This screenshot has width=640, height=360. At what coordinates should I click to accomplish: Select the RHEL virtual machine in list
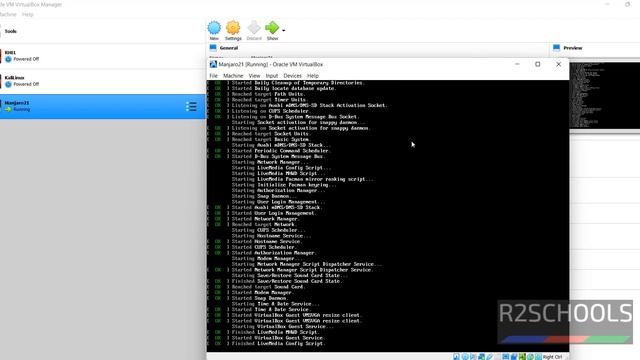(102, 56)
